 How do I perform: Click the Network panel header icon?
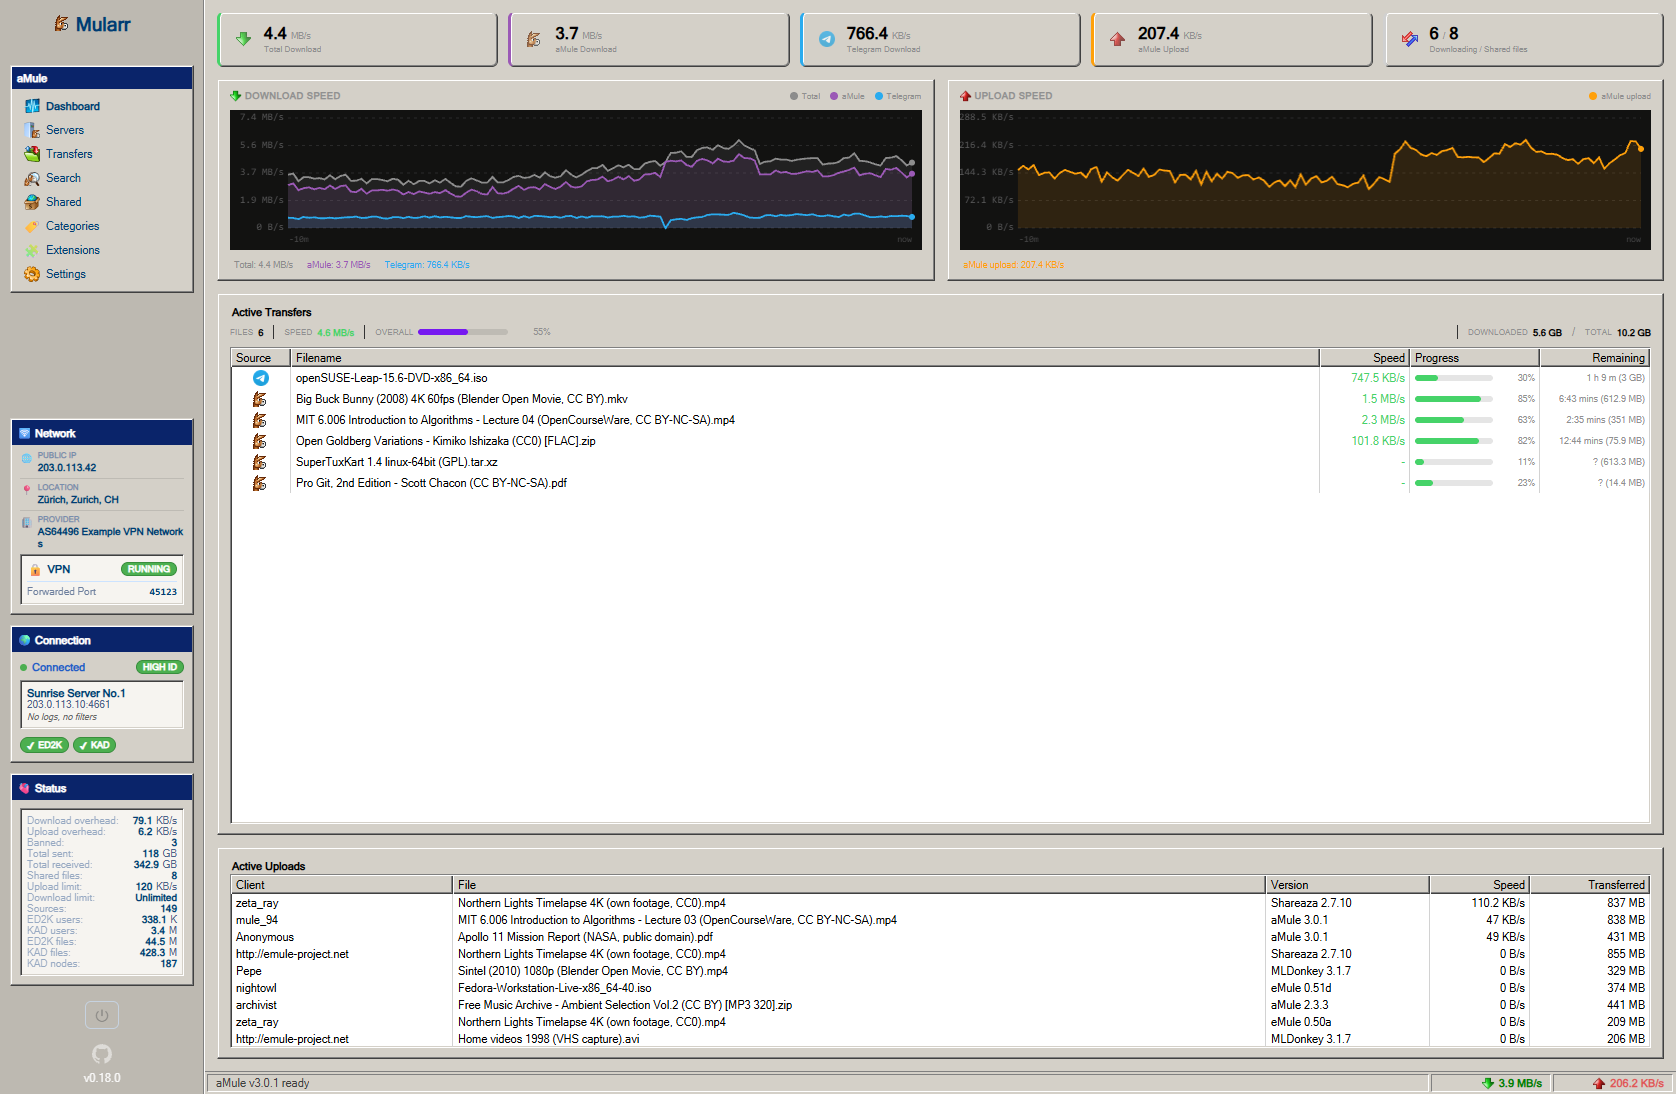pyautogui.click(x=25, y=433)
